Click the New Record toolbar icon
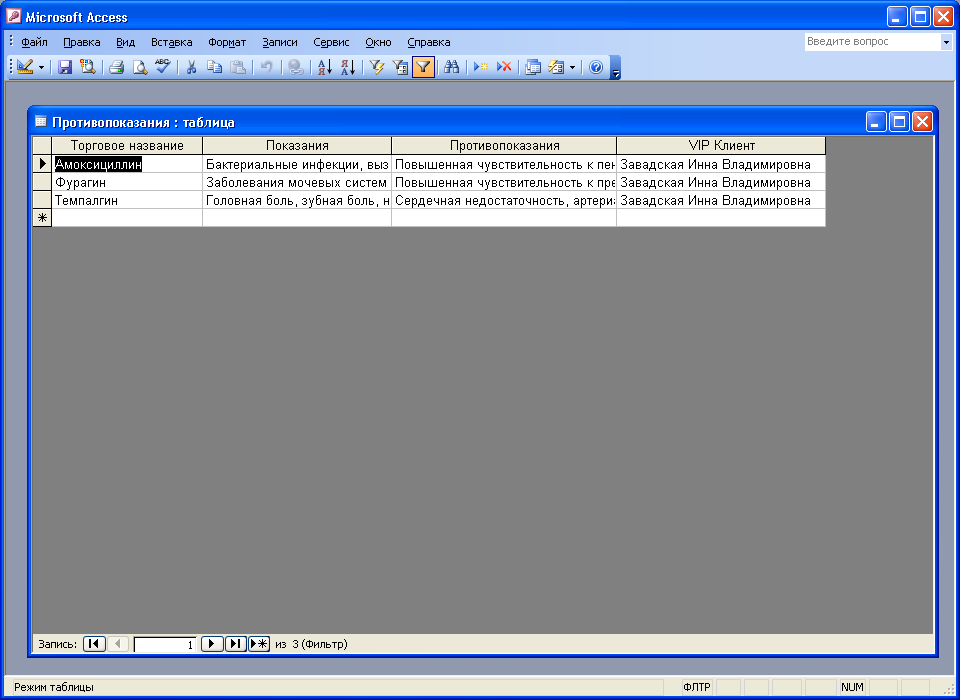This screenshot has width=960, height=700. 481,67
